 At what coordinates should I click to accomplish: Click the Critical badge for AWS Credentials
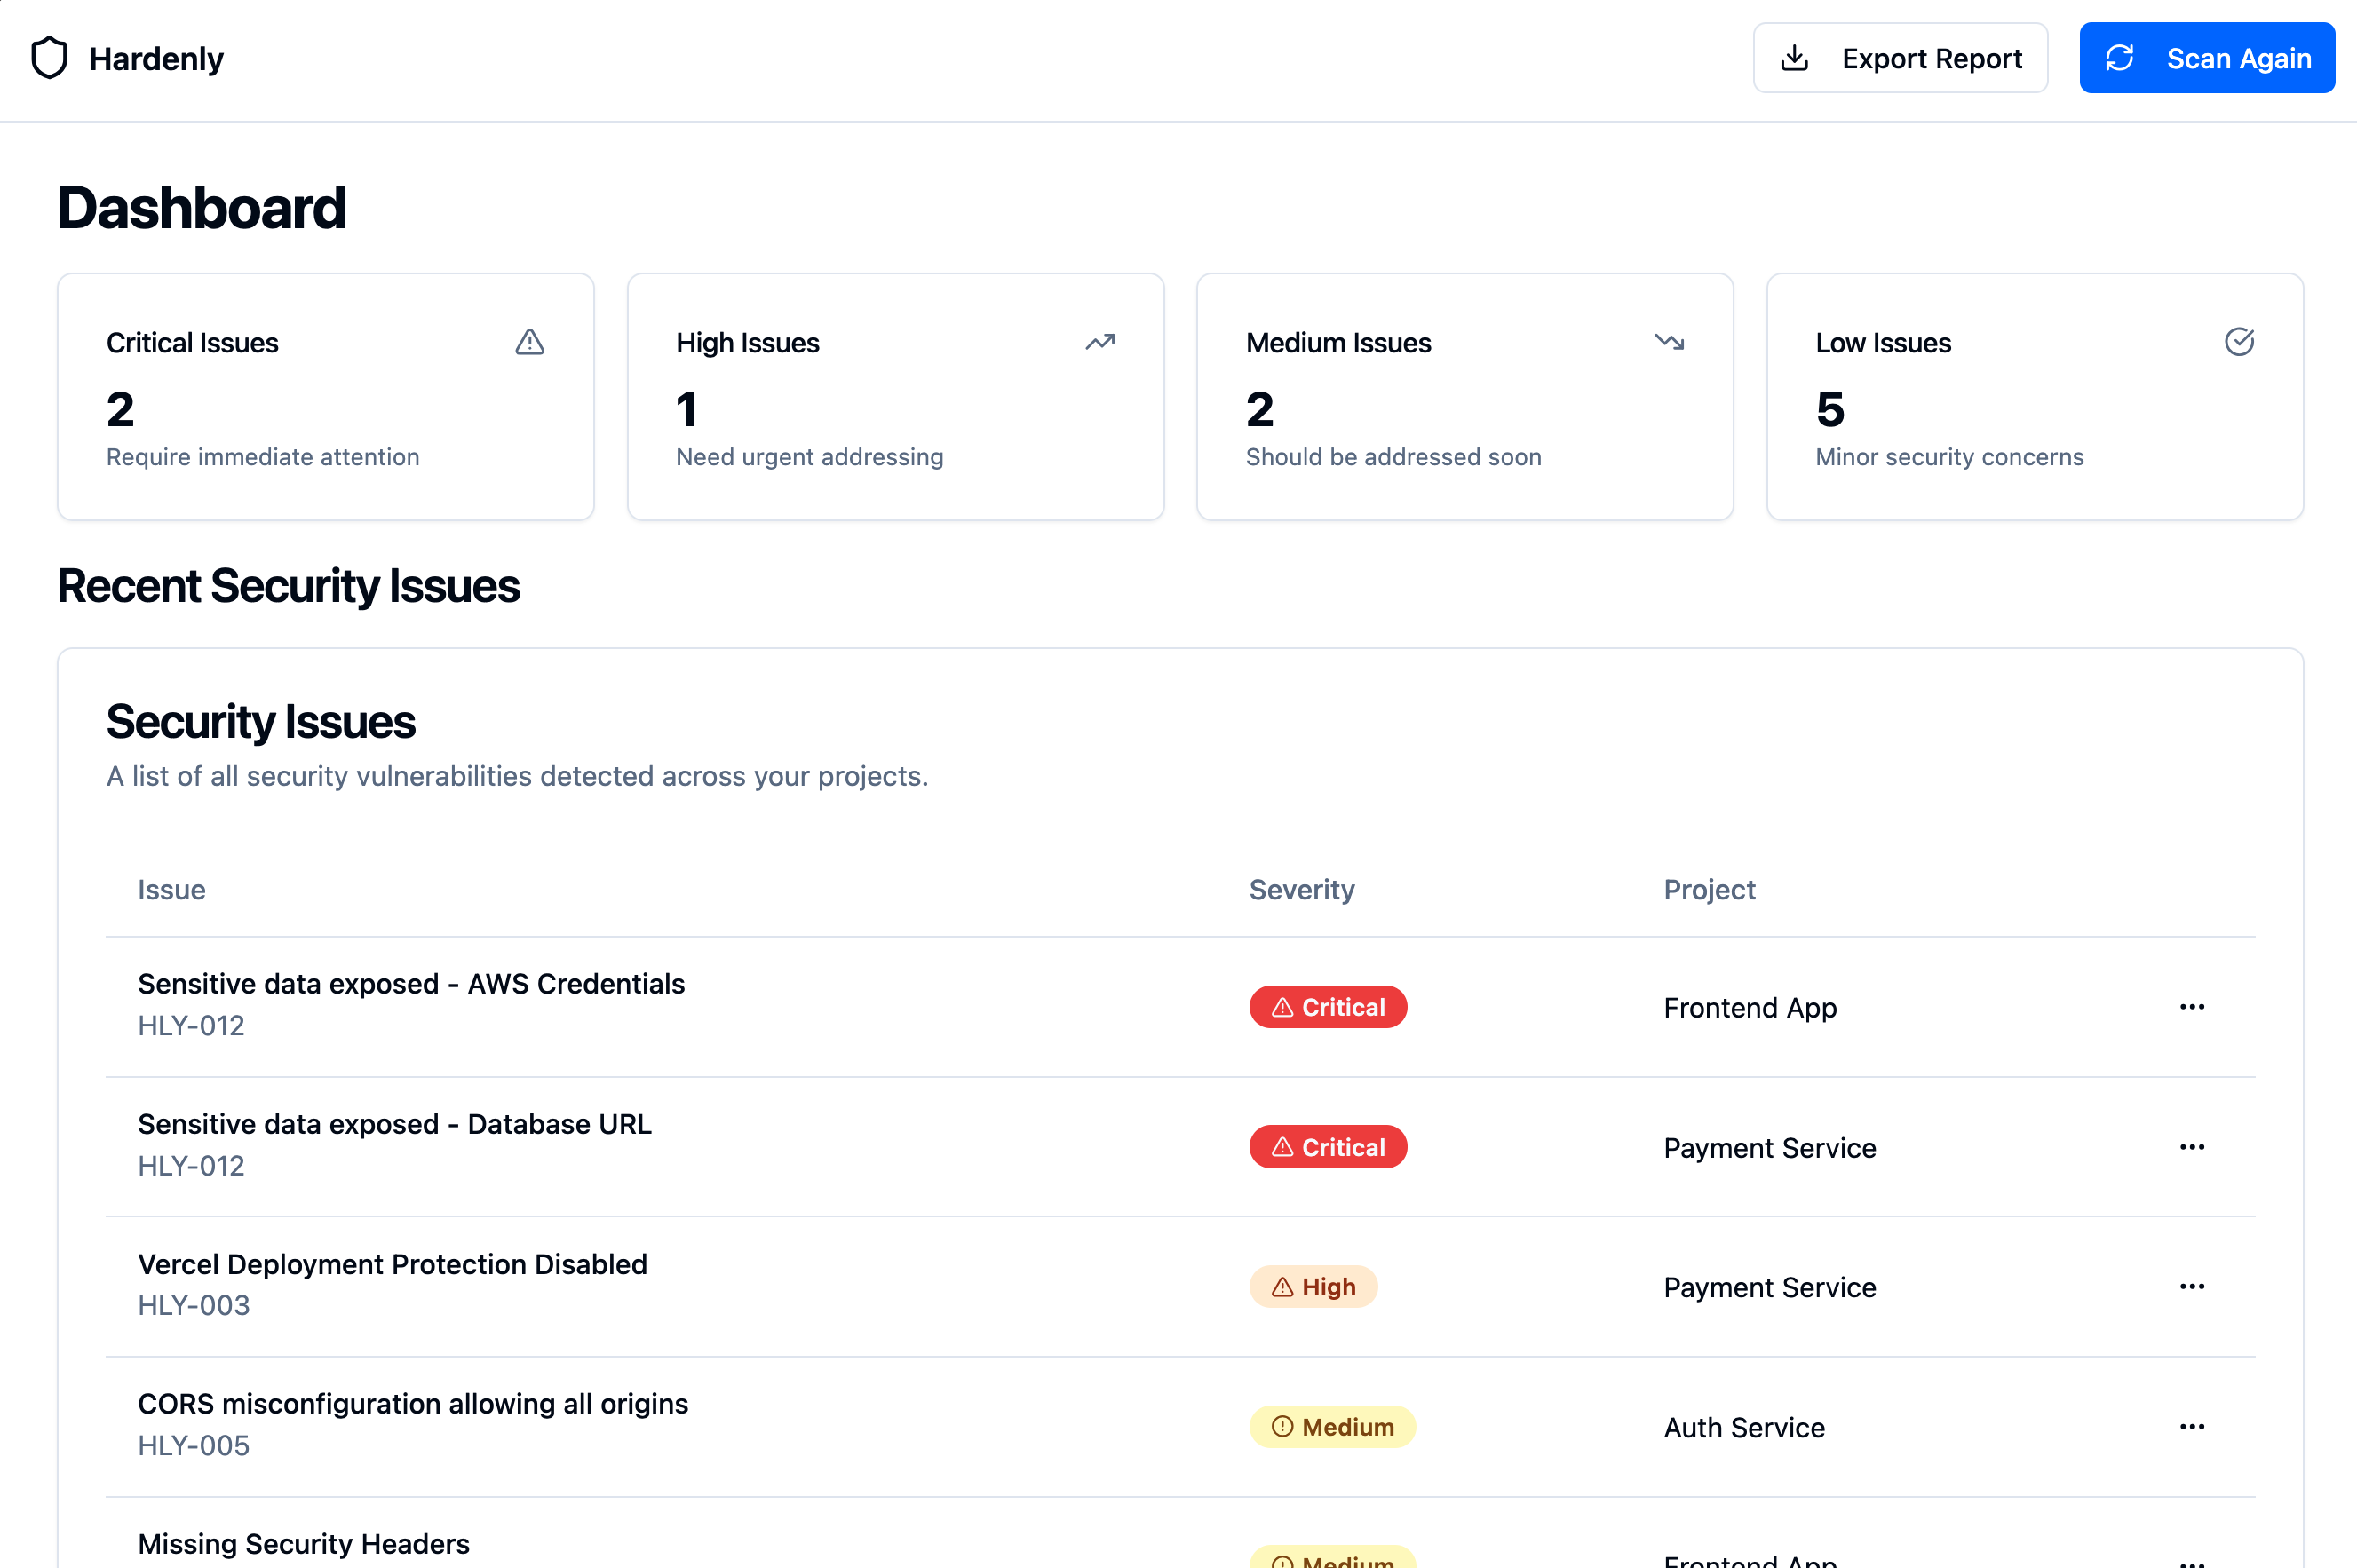point(1327,1007)
